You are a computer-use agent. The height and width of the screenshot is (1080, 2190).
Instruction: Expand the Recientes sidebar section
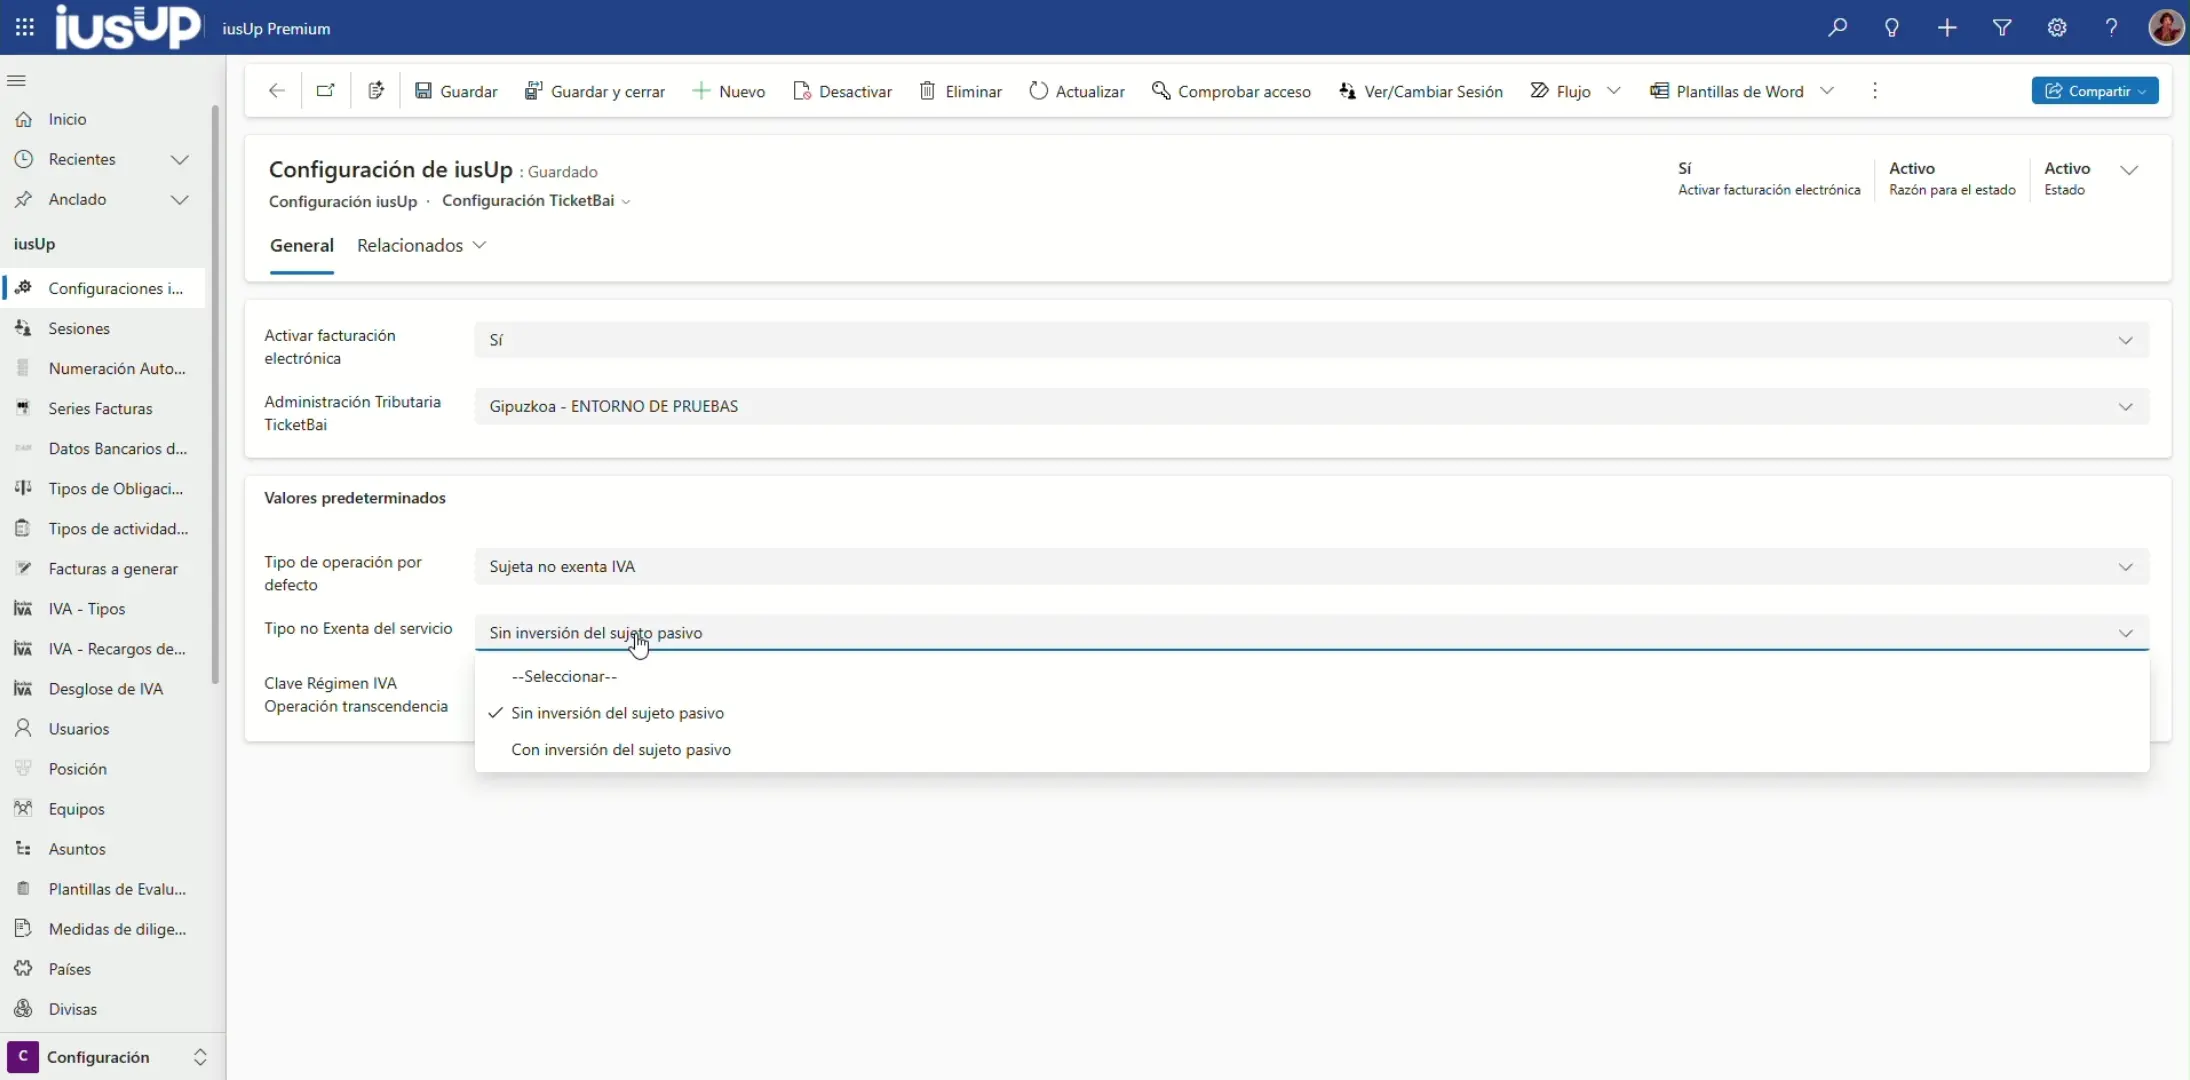[180, 159]
